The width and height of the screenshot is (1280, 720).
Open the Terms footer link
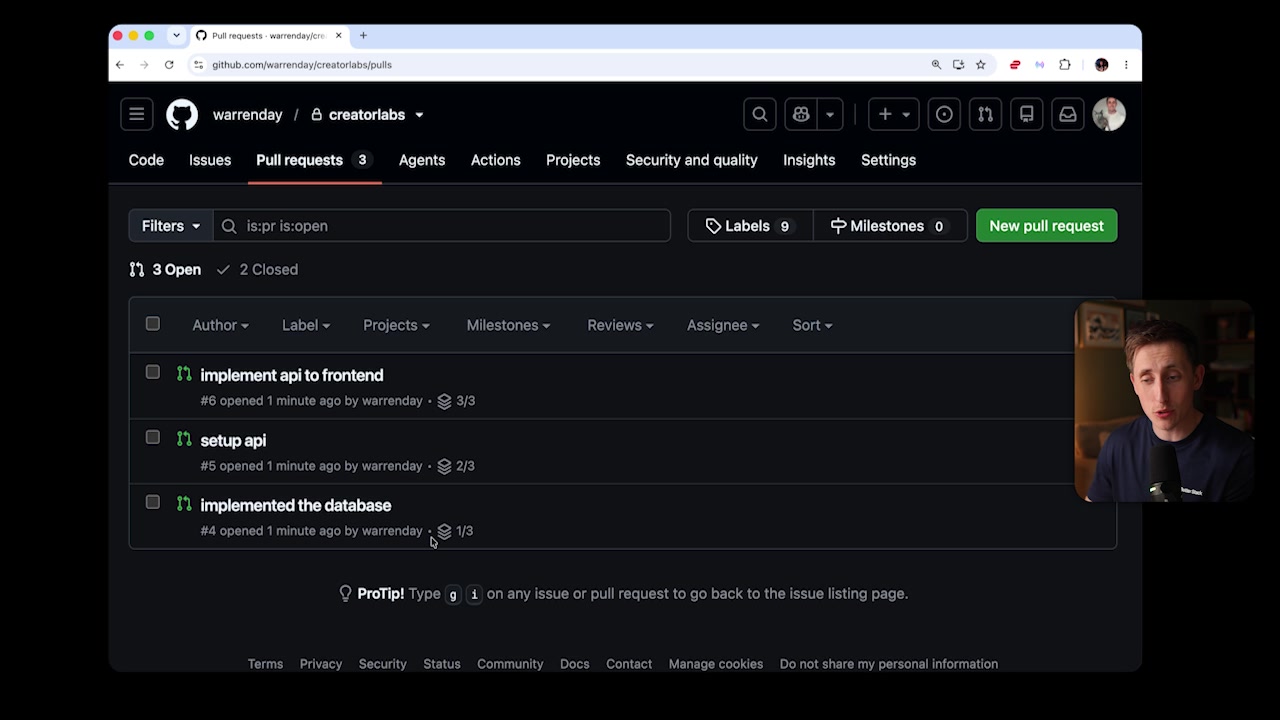pyautogui.click(x=265, y=664)
